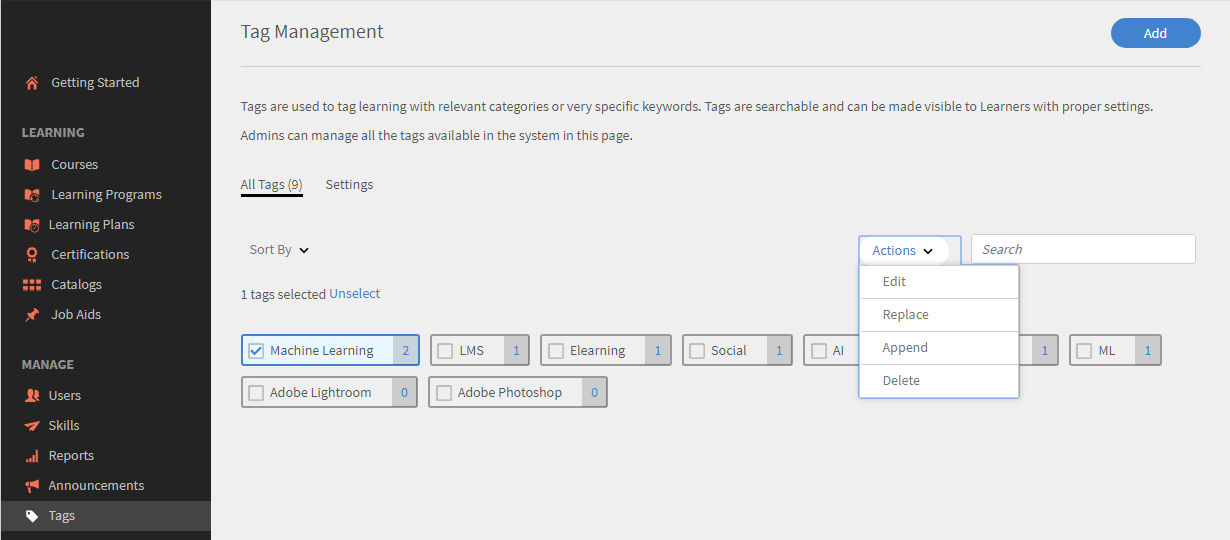Check the LMS tag checkbox
The height and width of the screenshot is (540, 1230).
point(445,351)
